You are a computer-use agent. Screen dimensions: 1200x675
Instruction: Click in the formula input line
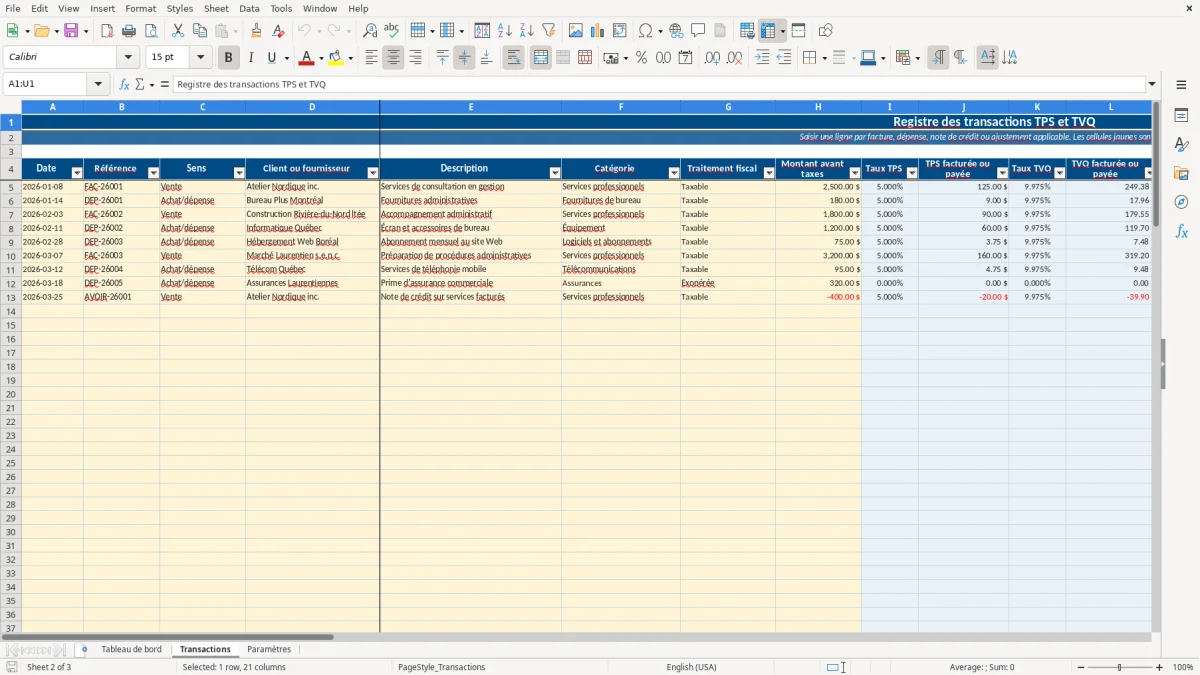pos(660,84)
